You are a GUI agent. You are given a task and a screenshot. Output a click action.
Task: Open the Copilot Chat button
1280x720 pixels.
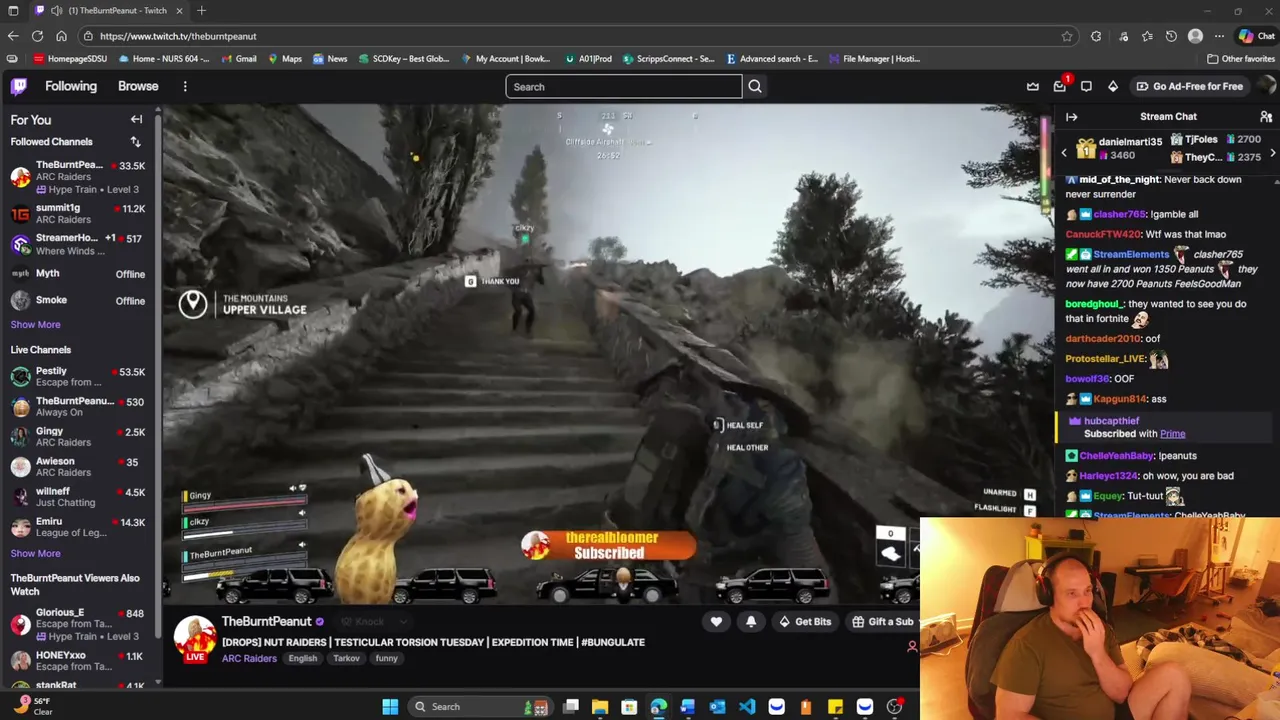(x=1256, y=36)
